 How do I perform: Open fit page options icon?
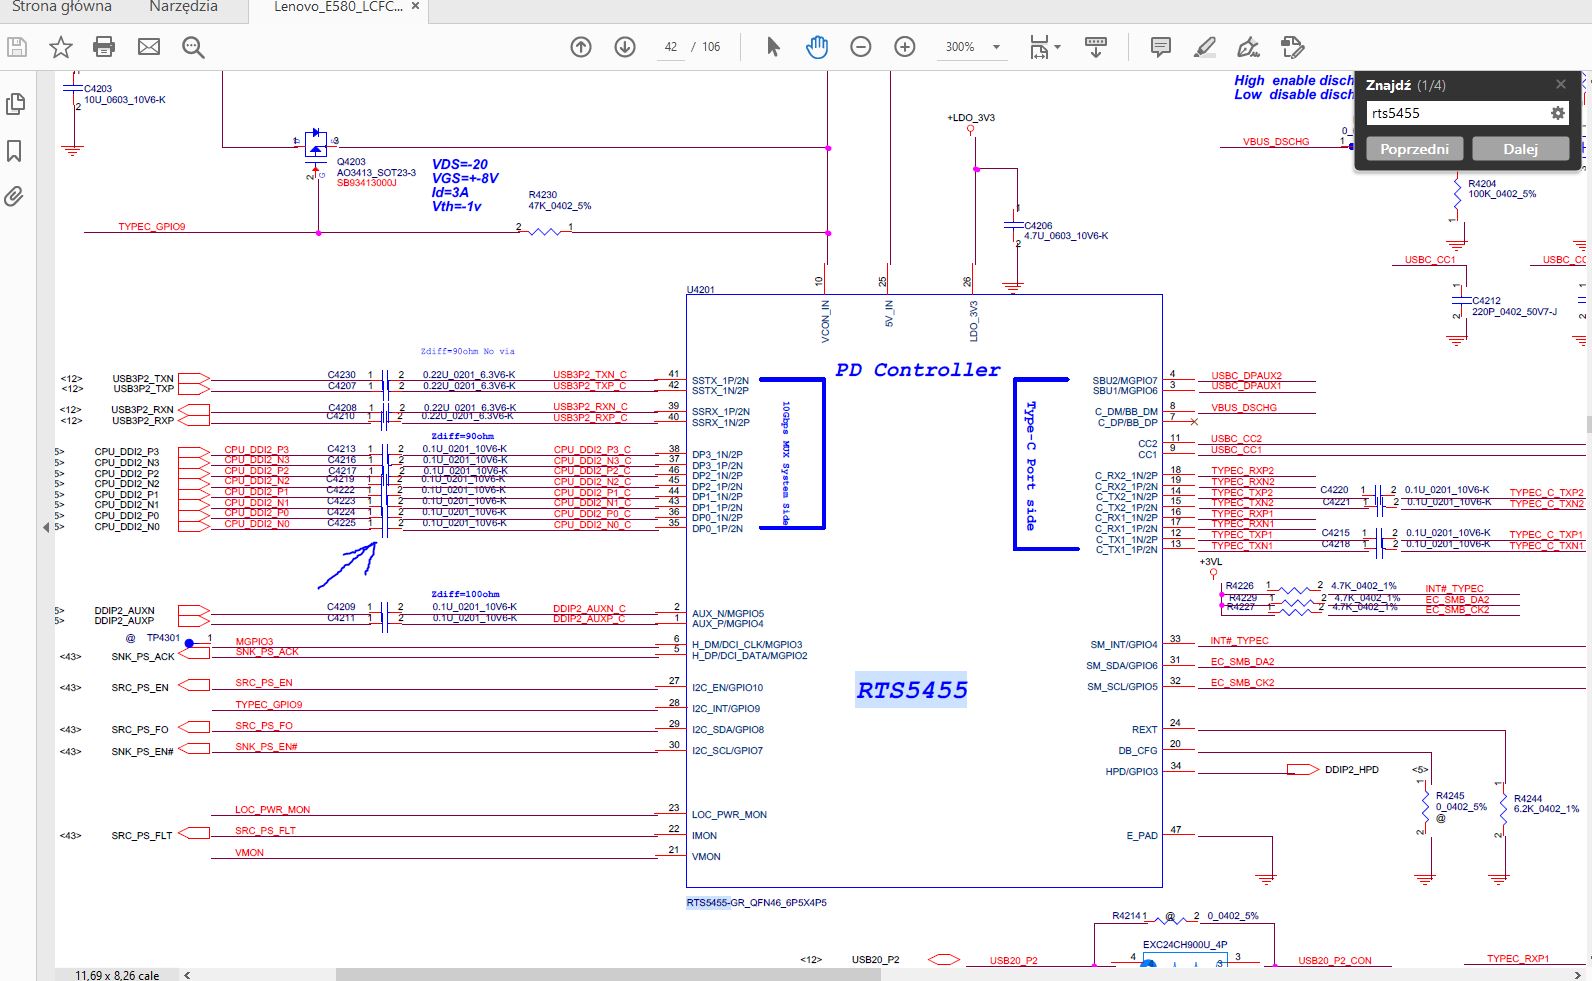tap(1039, 47)
